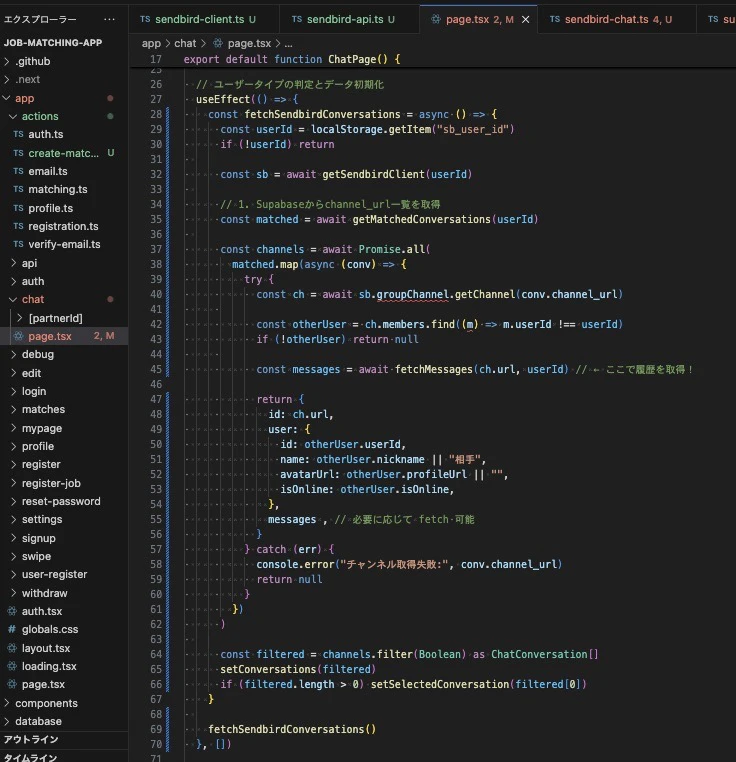Expand the reset-password folder
Viewport: 736px width, 762px height.
(64, 501)
